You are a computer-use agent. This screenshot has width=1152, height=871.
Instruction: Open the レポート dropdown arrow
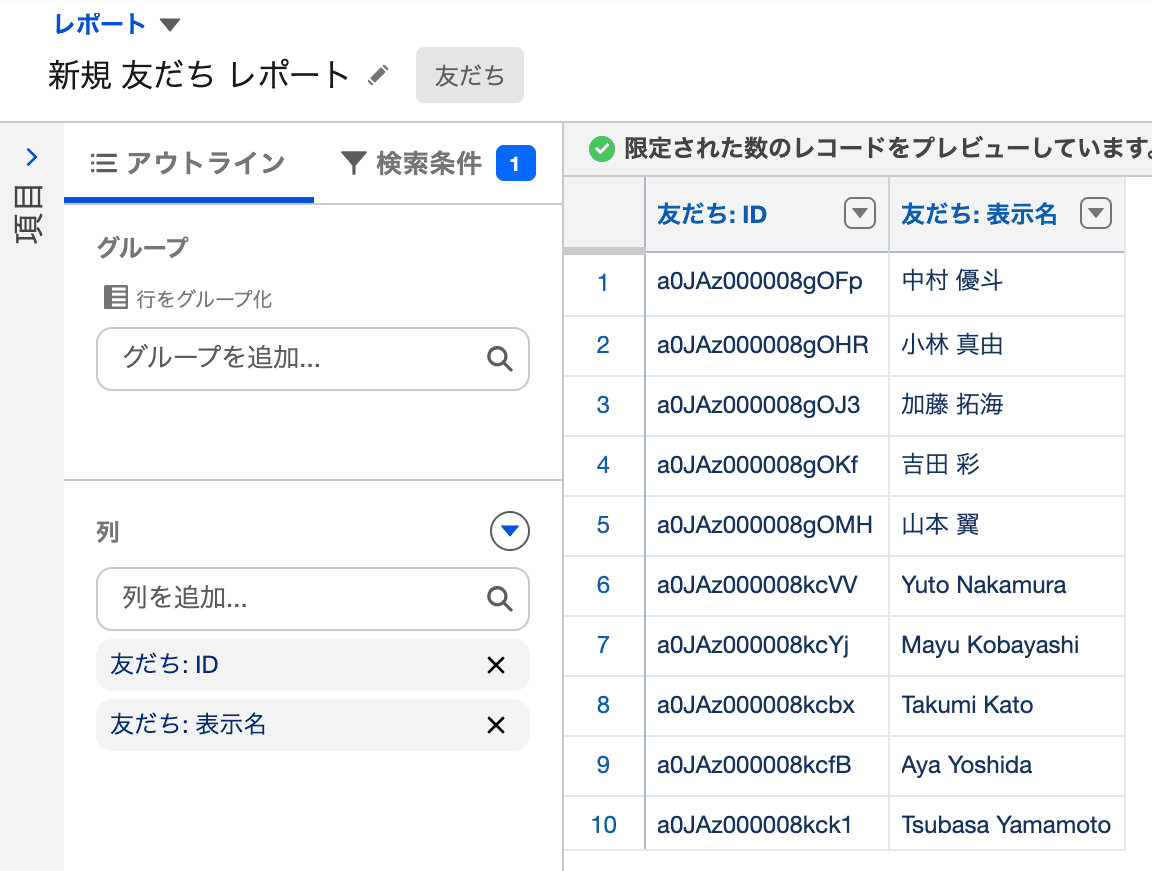170,25
